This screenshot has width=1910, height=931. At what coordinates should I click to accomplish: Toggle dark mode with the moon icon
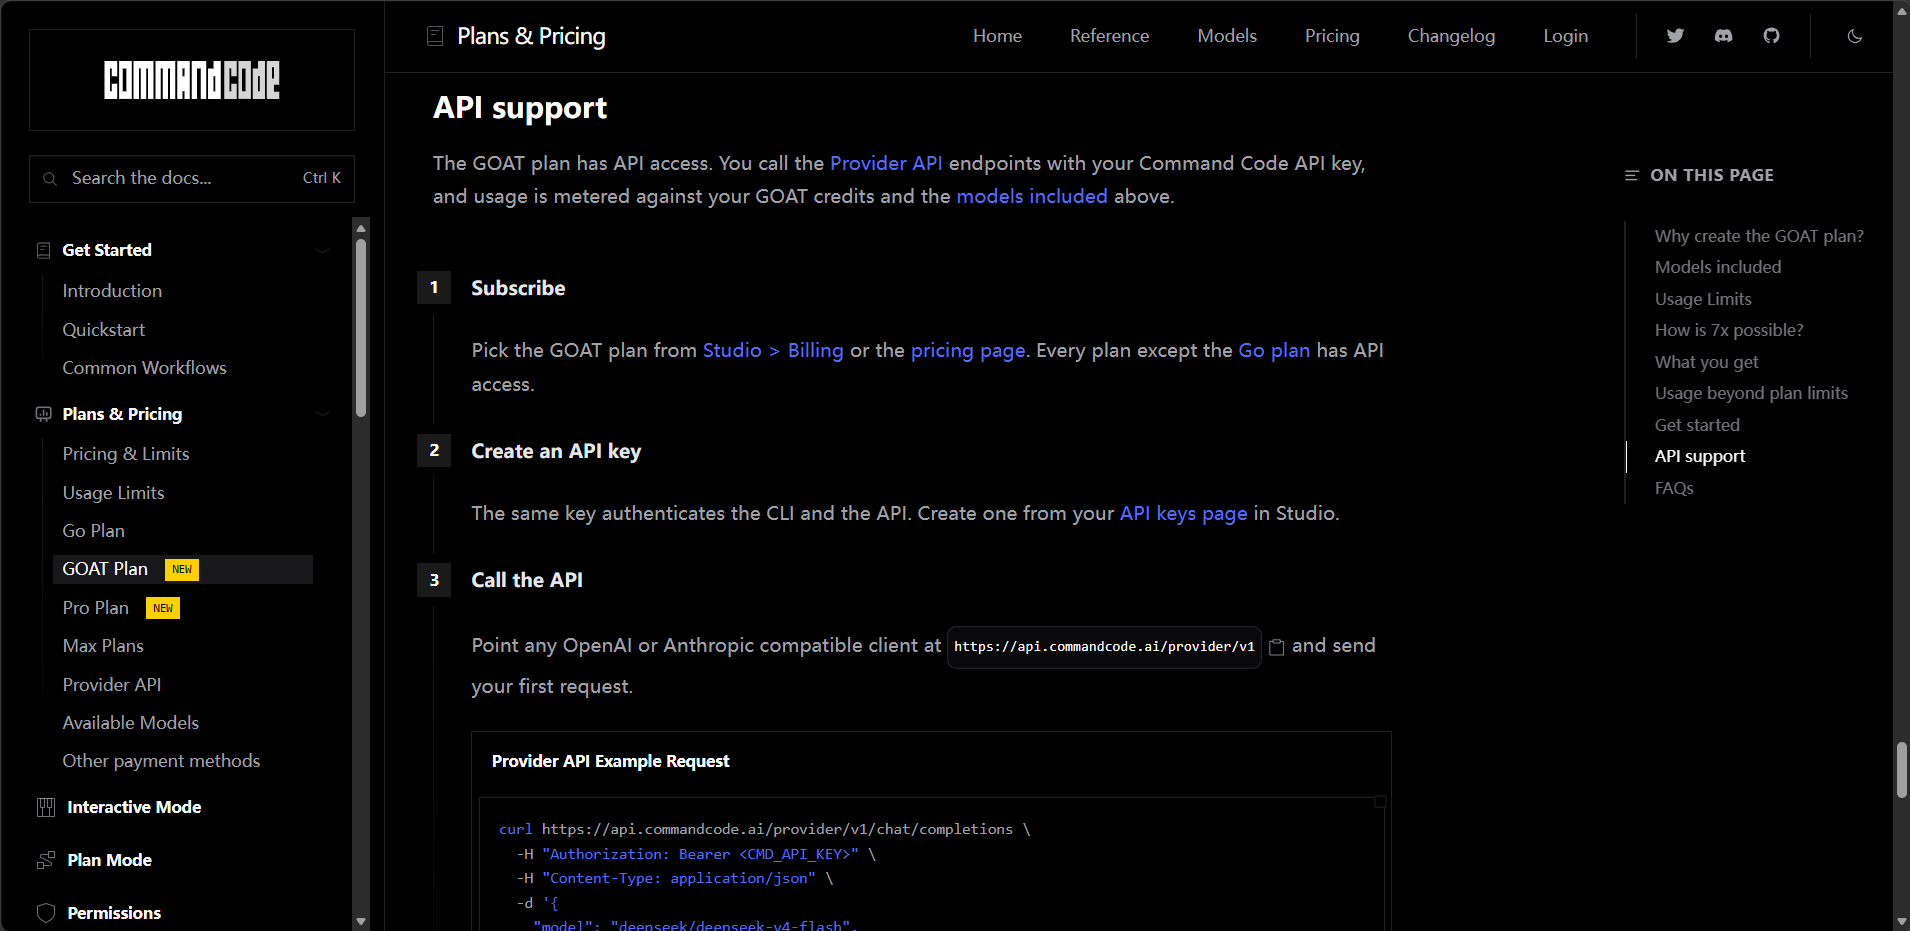coord(1854,36)
